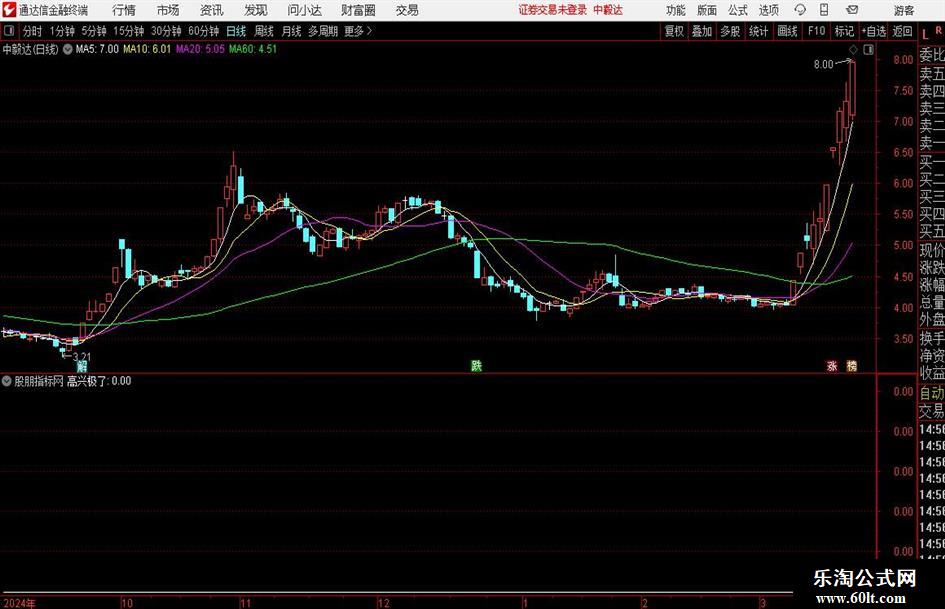
Task: Open the mail envelope icon
Action: (x=852, y=10)
